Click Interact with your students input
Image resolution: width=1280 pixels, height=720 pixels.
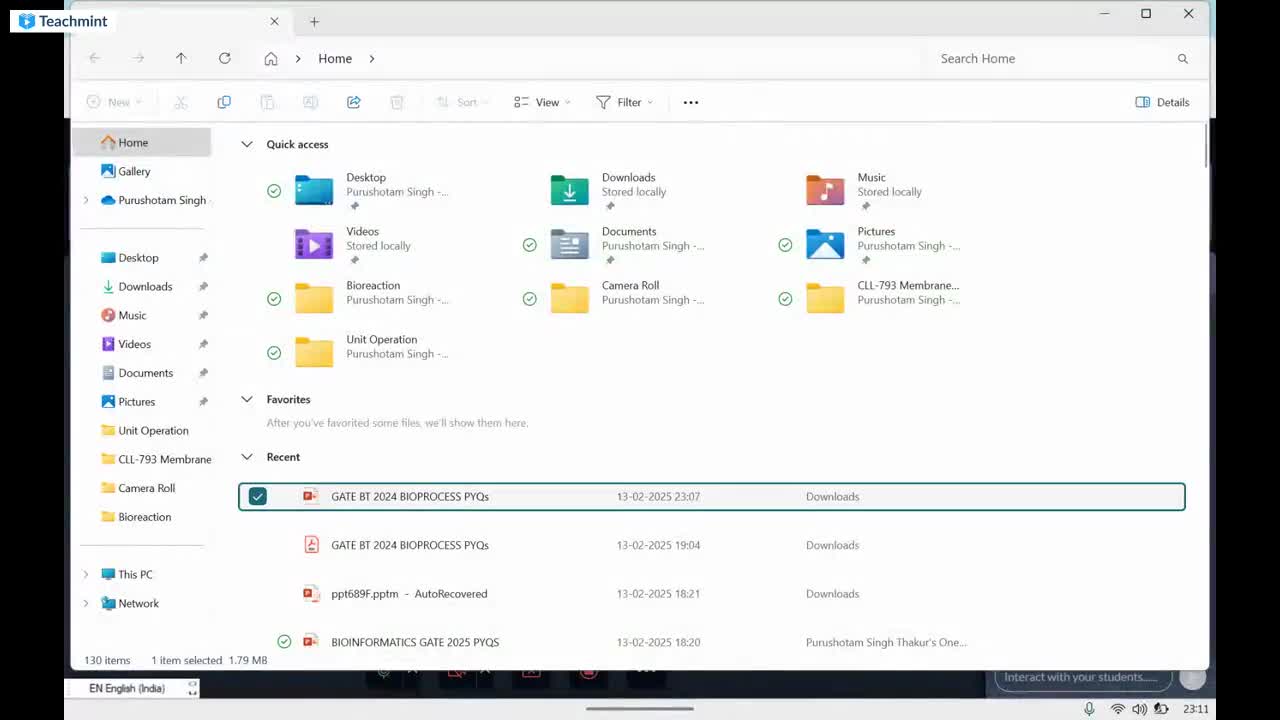[1082, 677]
